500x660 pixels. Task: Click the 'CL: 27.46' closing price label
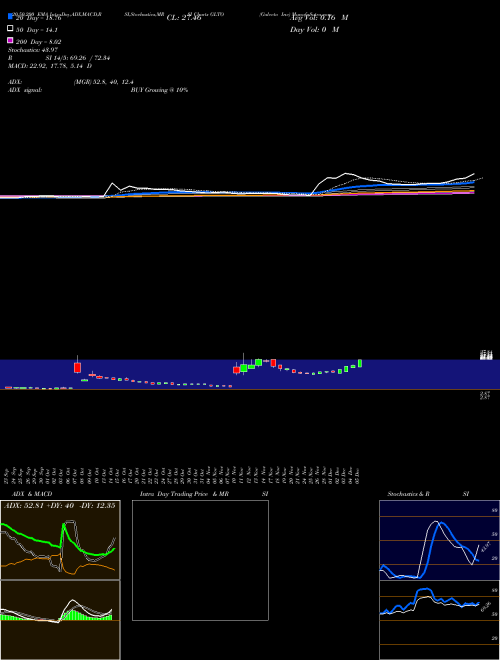[x=184, y=18]
